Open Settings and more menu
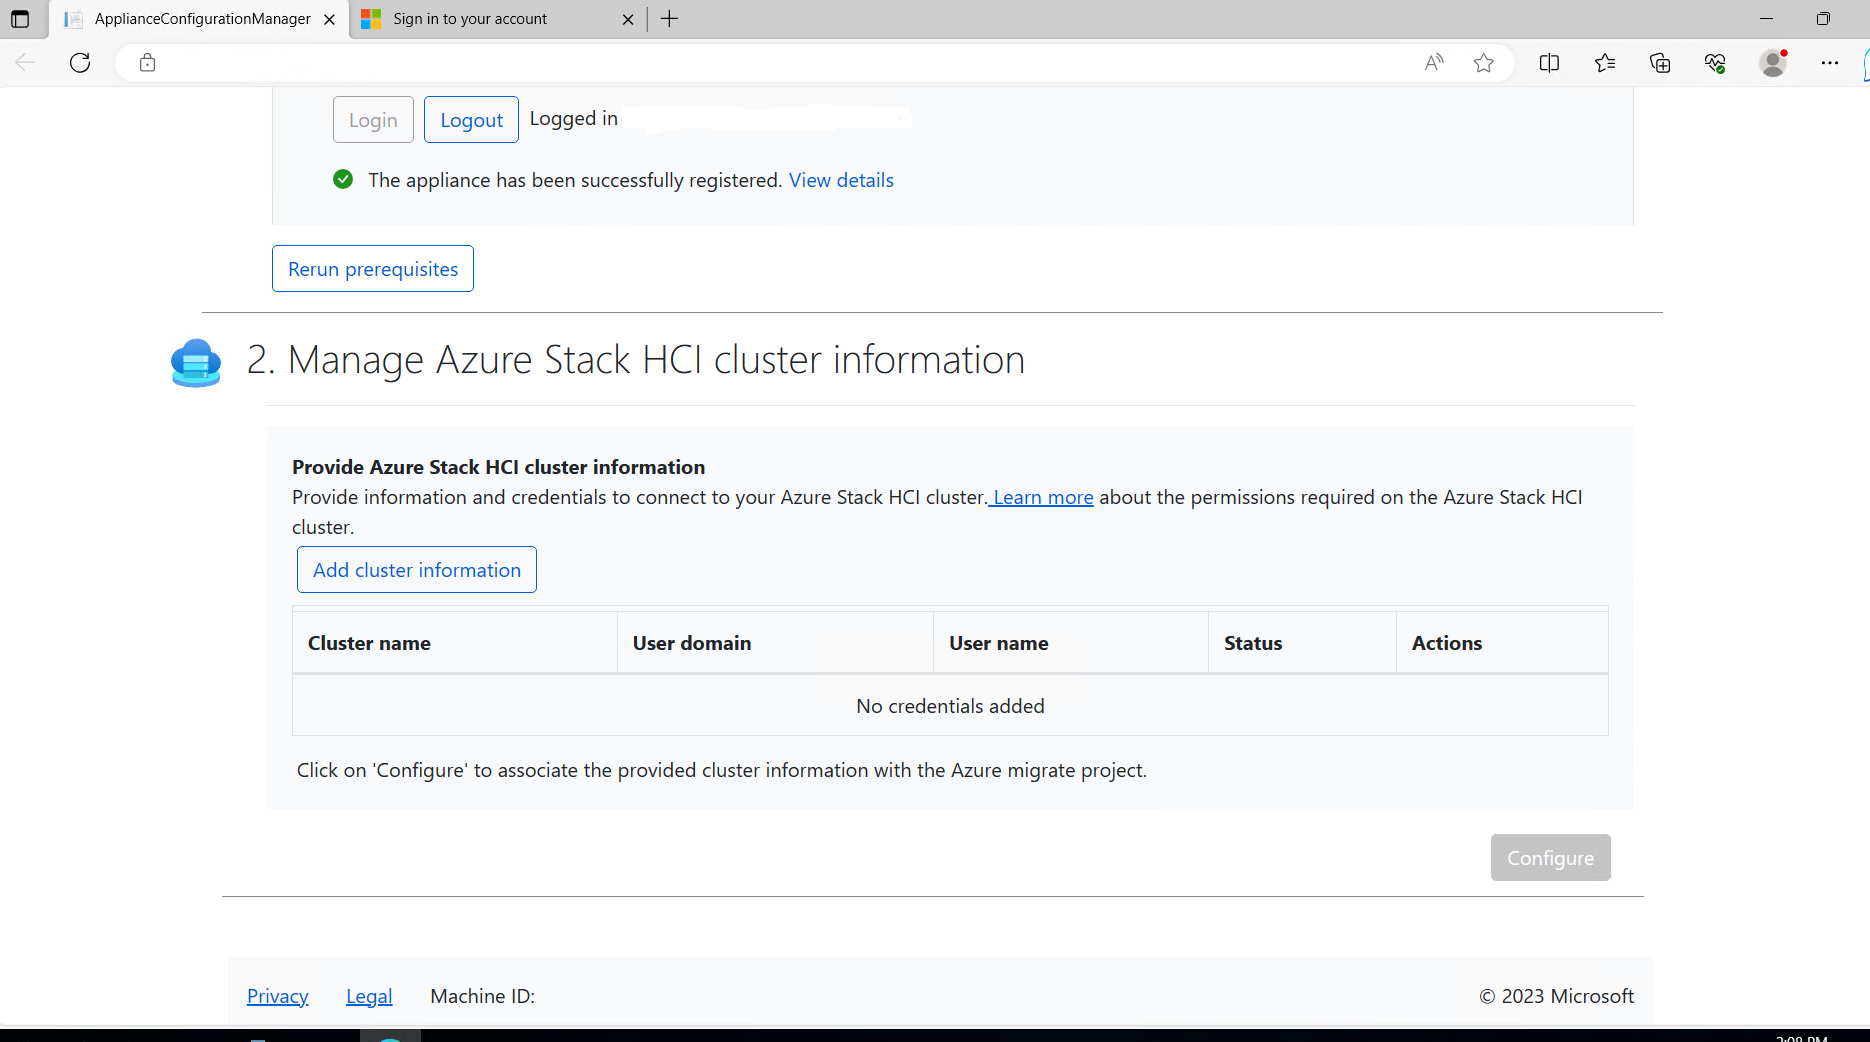 point(1829,63)
